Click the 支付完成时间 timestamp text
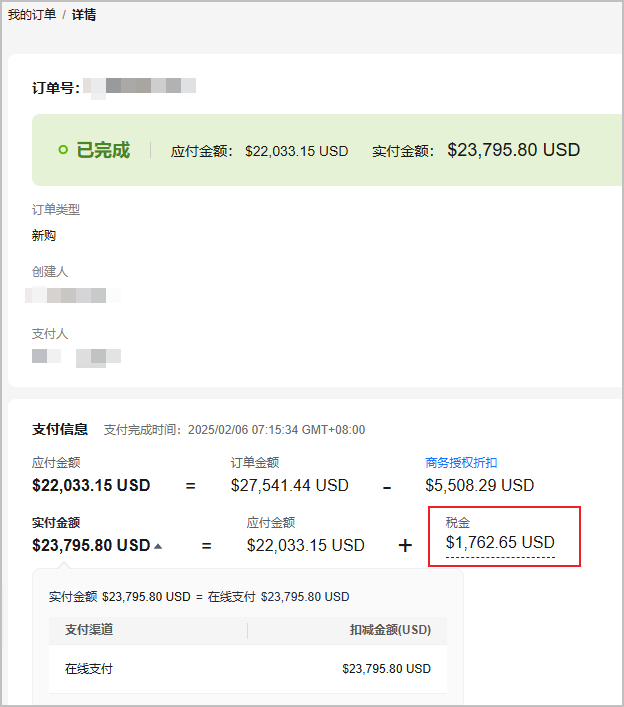The height and width of the screenshot is (707, 624). (234, 430)
